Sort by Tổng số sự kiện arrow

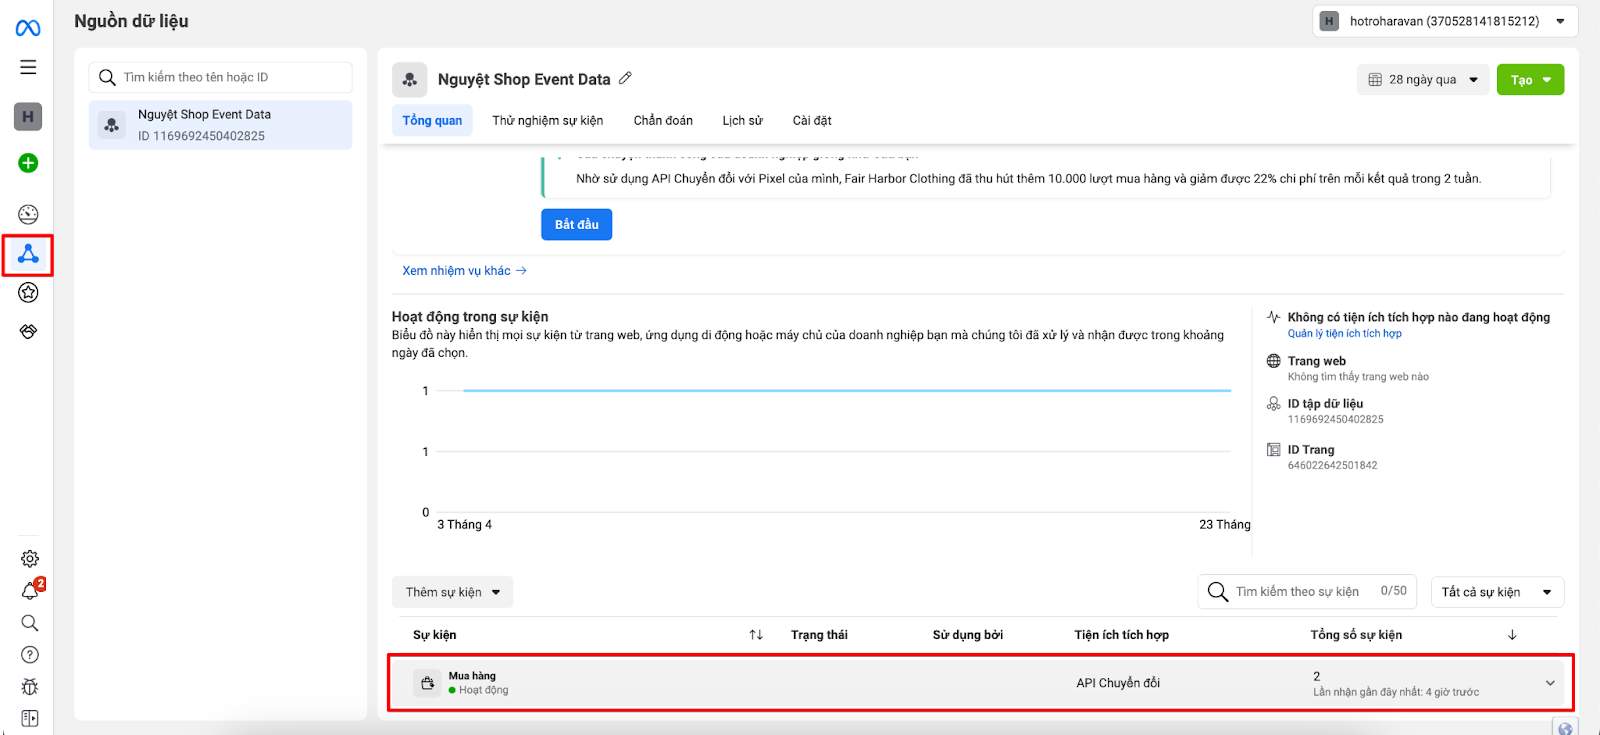(x=1512, y=635)
